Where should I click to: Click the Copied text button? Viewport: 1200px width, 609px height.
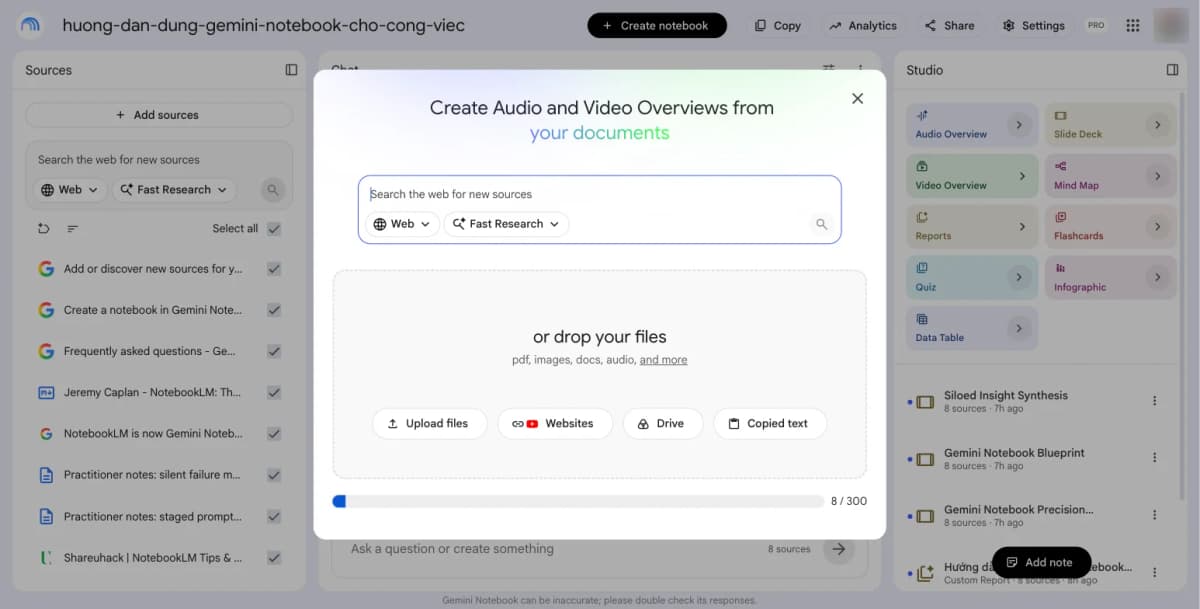point(769,423)
